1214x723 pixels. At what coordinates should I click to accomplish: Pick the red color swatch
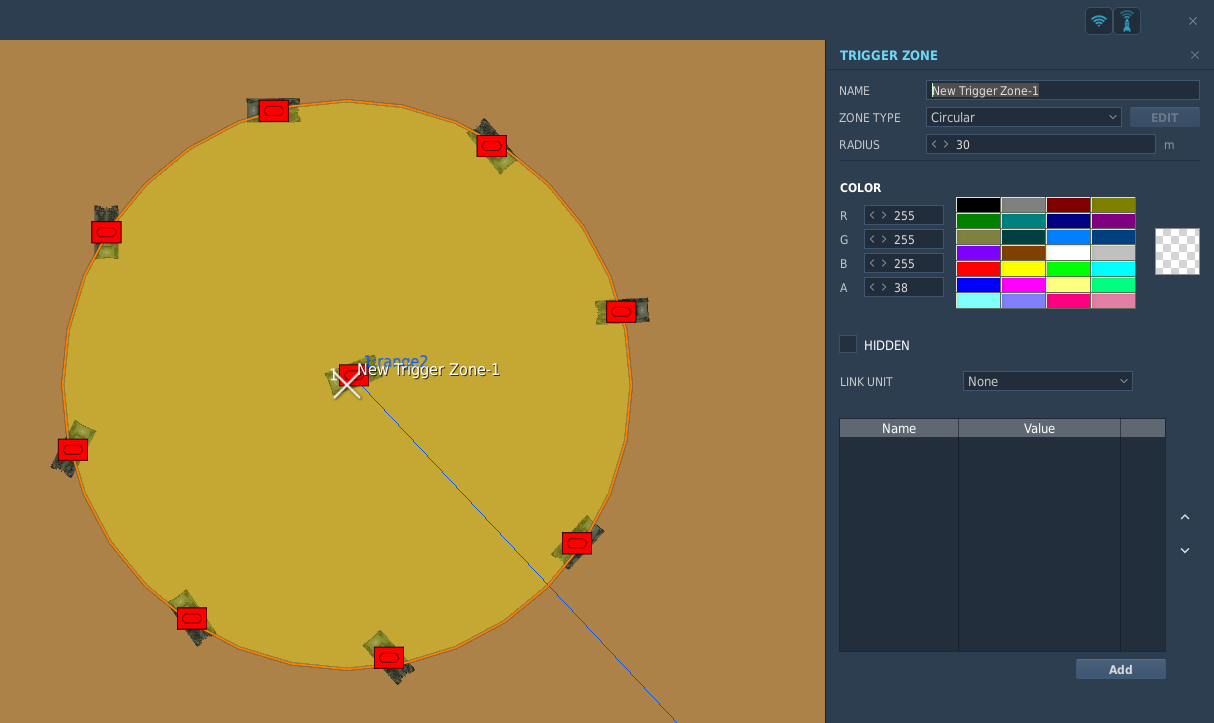click(978, 269)
